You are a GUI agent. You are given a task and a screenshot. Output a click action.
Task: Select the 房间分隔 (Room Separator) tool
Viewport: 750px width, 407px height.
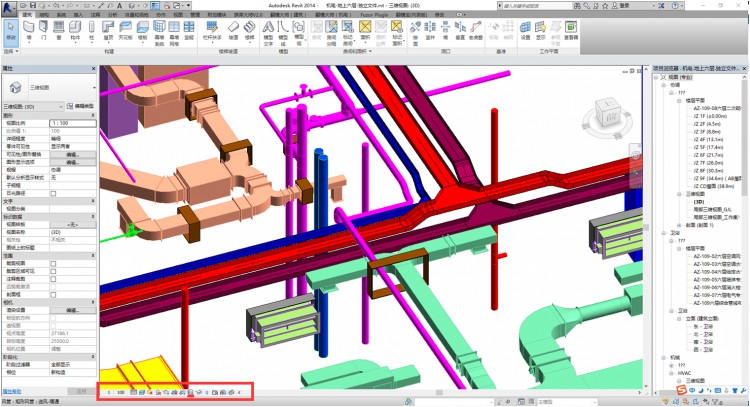331,33
